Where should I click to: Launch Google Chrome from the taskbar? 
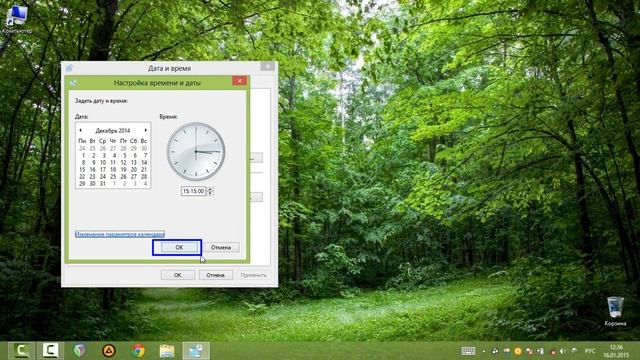click(138, 351)
